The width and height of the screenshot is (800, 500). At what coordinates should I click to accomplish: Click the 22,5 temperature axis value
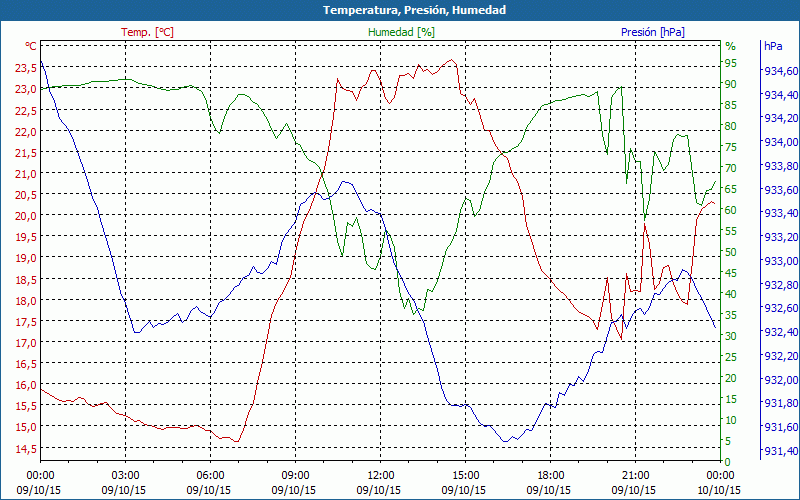pyautogui.click(x=26, y=110)
